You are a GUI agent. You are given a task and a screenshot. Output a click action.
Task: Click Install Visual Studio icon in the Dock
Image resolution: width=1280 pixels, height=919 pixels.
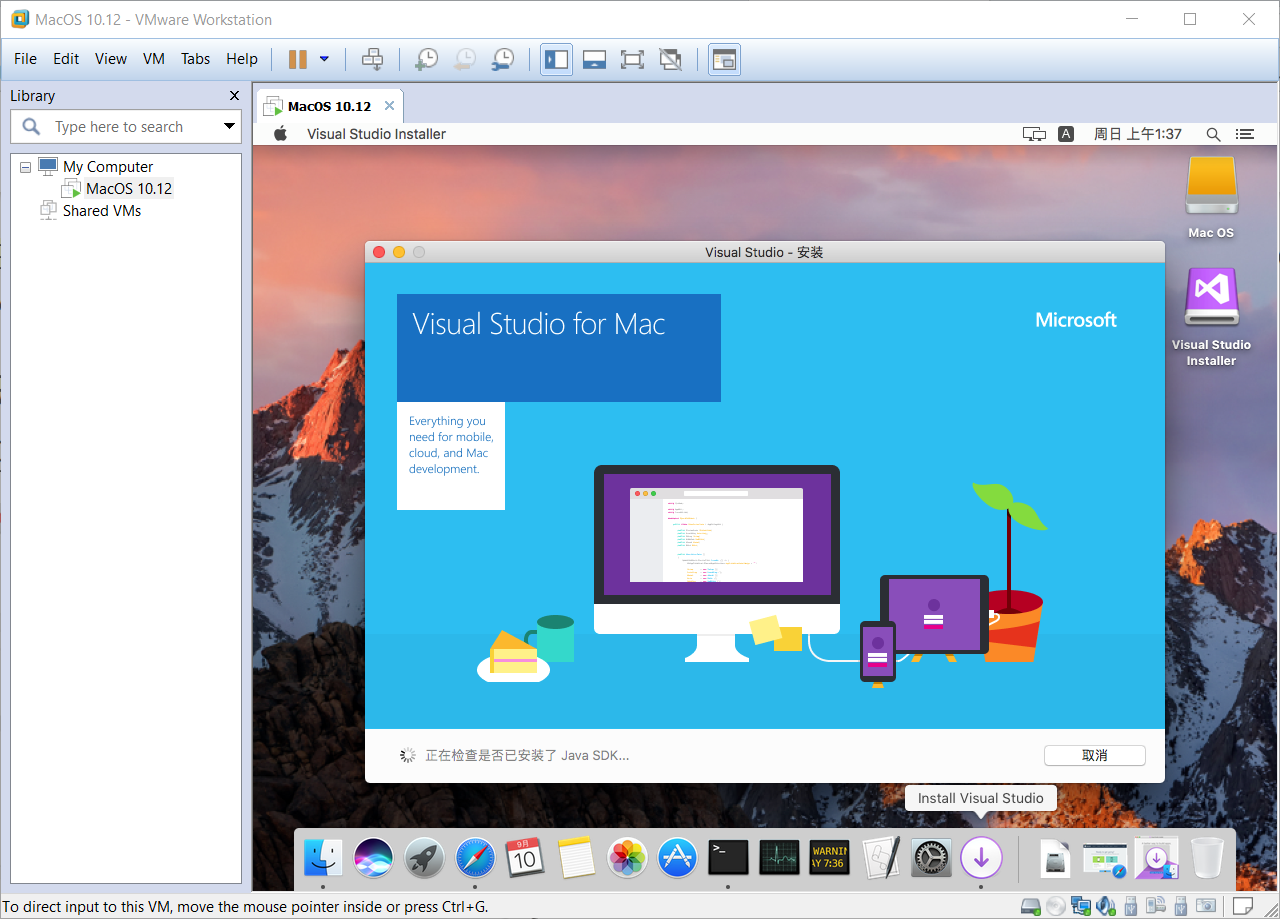981,857
